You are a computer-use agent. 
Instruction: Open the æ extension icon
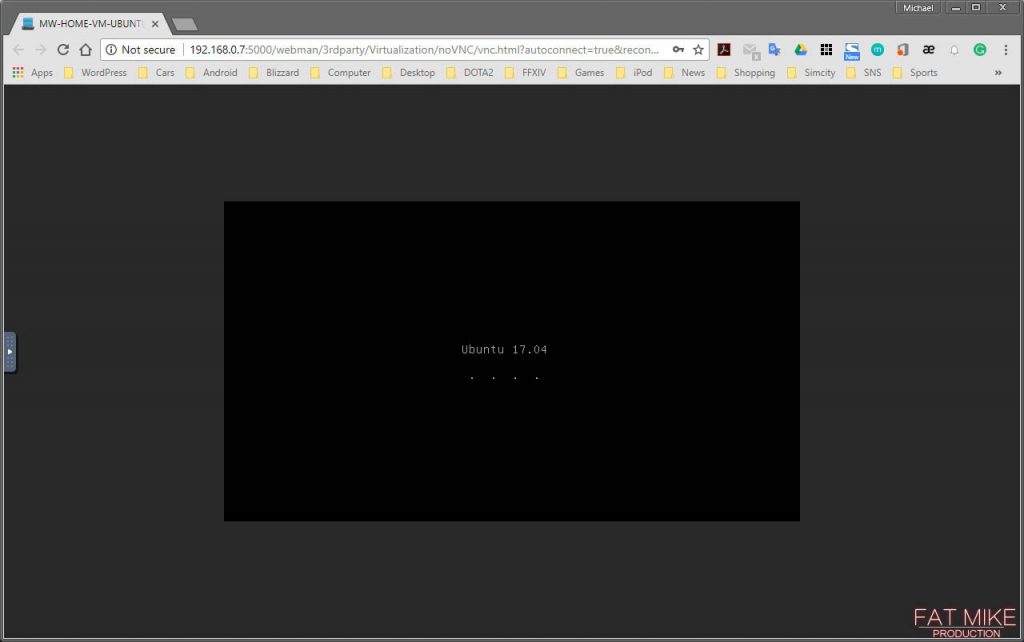coord(928,50)
